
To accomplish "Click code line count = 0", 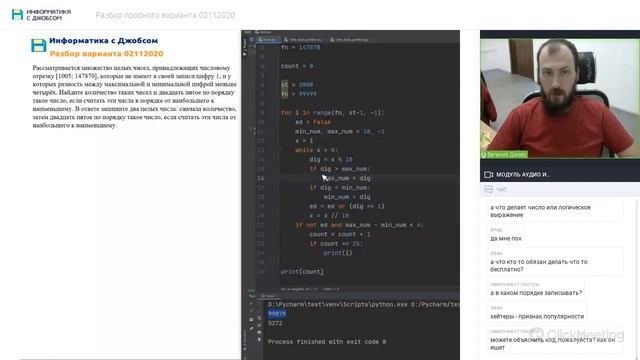I will coord(297,66).
